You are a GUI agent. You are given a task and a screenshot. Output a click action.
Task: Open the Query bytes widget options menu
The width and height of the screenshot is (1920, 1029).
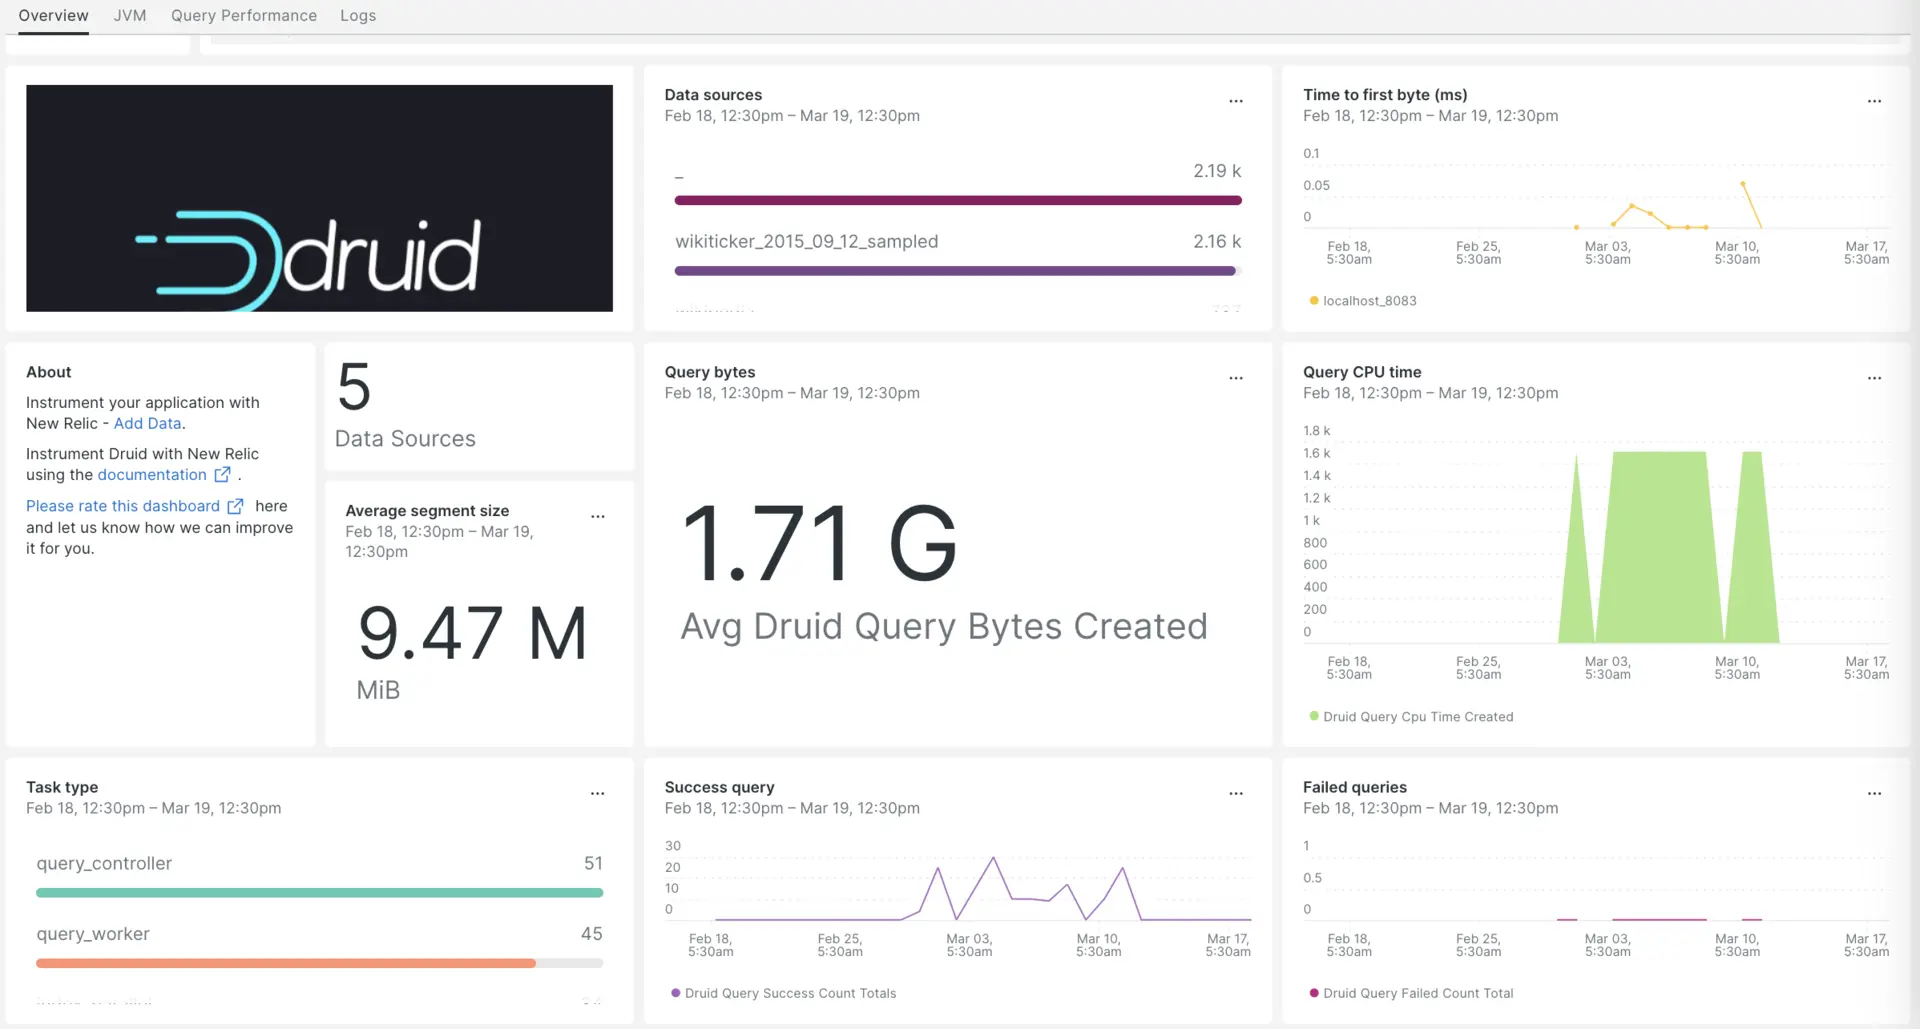pos(1235,378)
